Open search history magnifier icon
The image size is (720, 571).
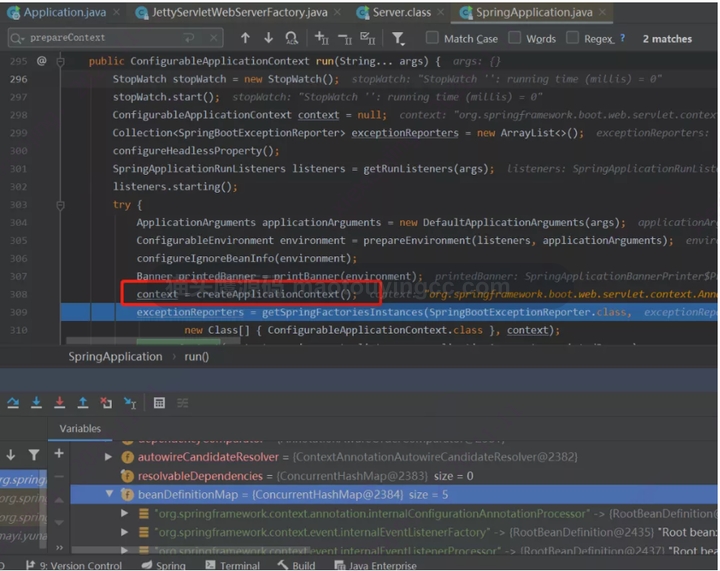click(x=17, y=38)
